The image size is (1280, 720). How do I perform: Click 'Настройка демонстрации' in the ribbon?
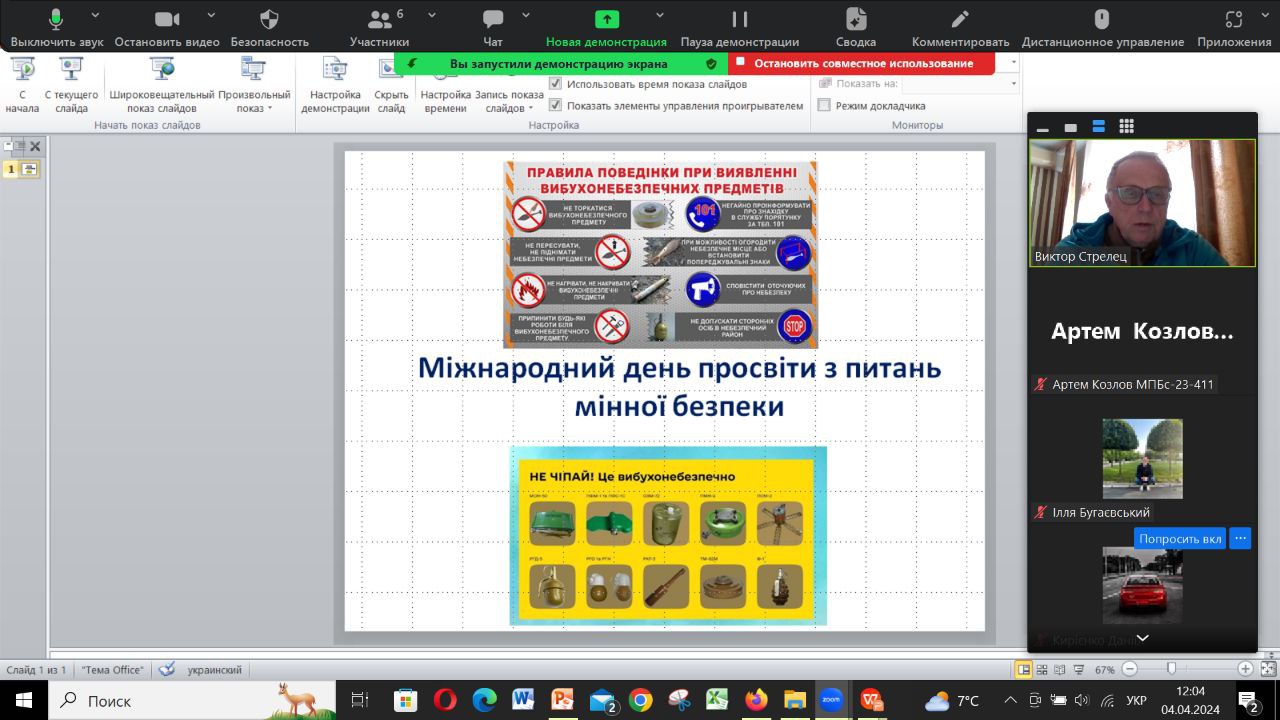335,86
